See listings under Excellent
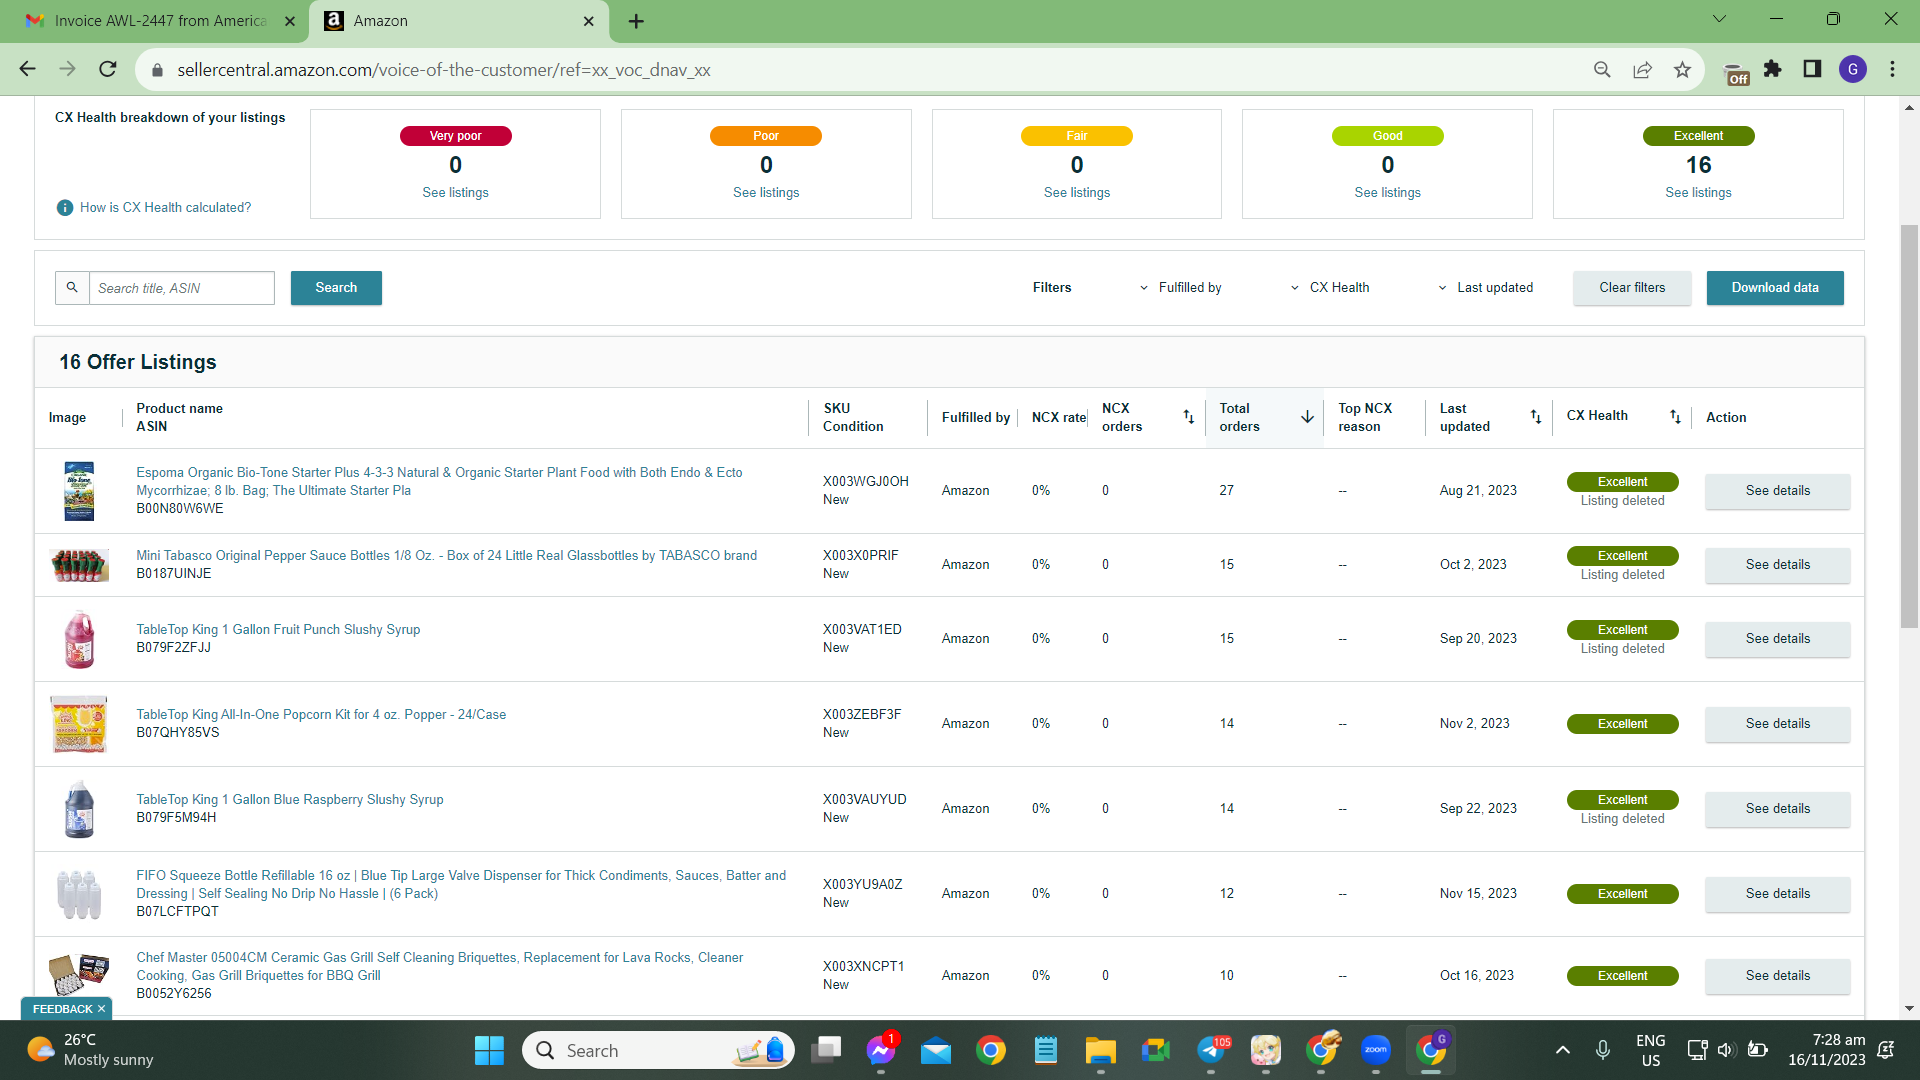 [1698, 193]
